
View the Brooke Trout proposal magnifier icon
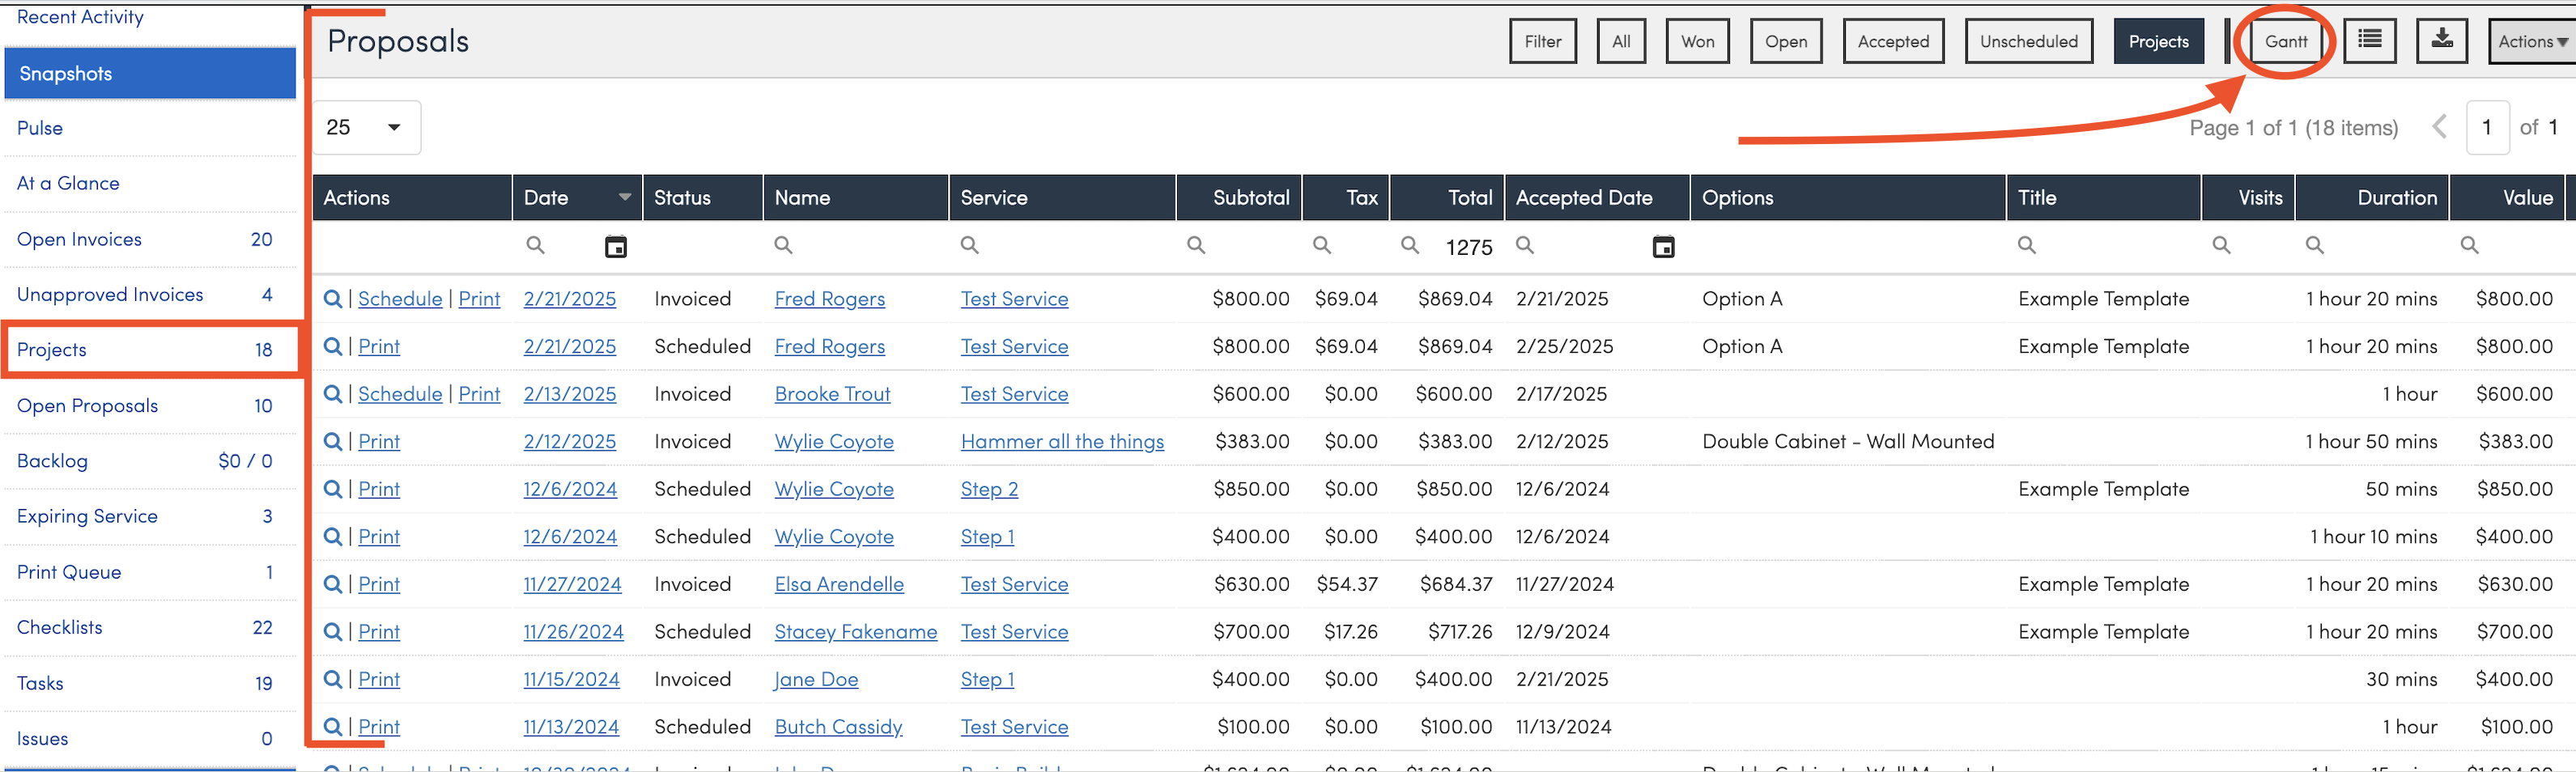(333, 394)
